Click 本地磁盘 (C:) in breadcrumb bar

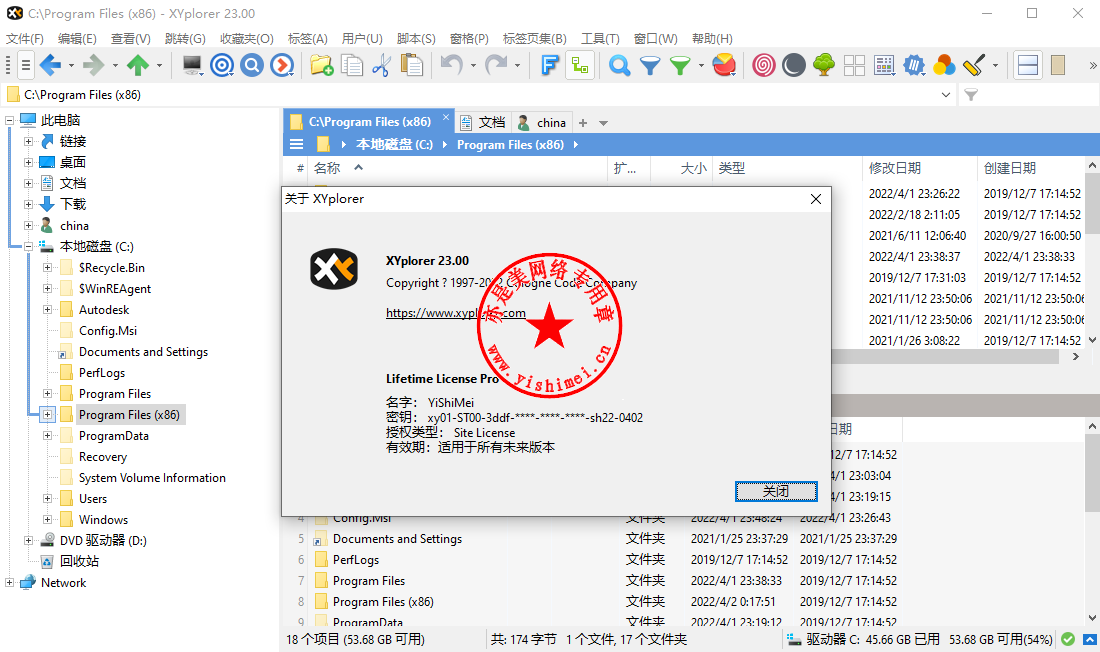click(x=394, y=145)
